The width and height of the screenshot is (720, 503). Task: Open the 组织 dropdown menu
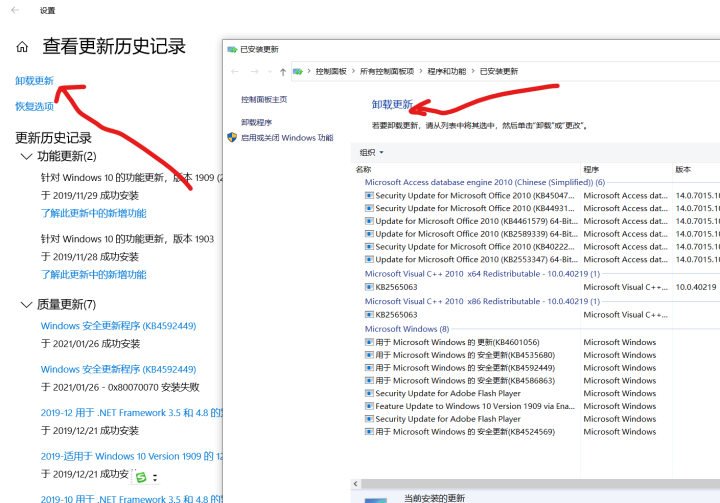click(371, 153)
